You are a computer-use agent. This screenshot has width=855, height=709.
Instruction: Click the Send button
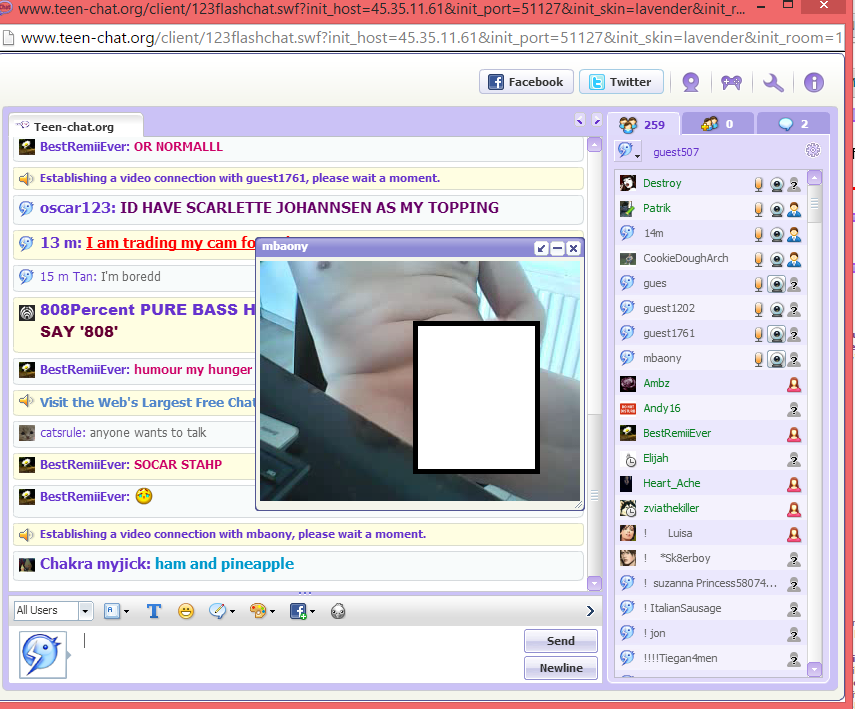[560, 641]
